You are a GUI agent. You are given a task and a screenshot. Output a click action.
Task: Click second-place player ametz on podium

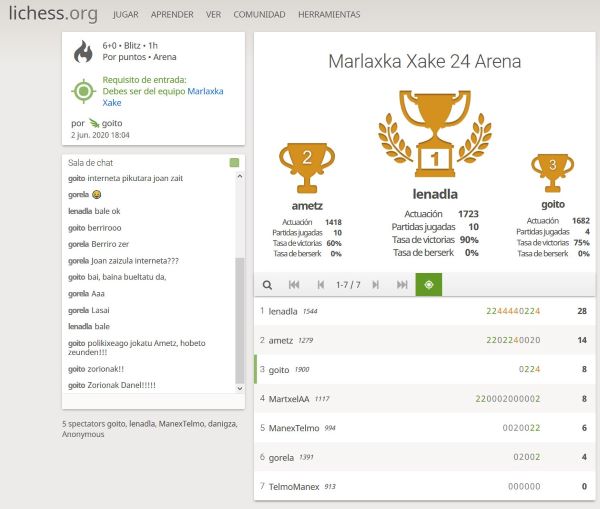(307, 205)
